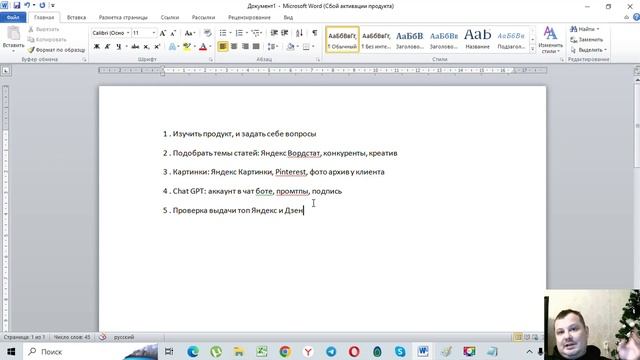This screenshot has height=360, width=640.
Task: Toggle strikethrough (abc) formatting
Action: click(135, 47)
